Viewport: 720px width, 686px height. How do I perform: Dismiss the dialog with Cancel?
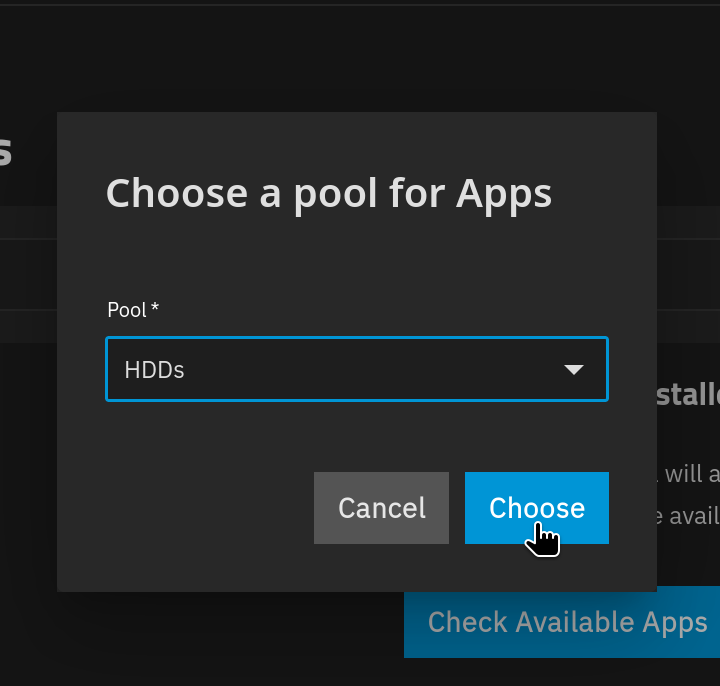coord(381,508)
